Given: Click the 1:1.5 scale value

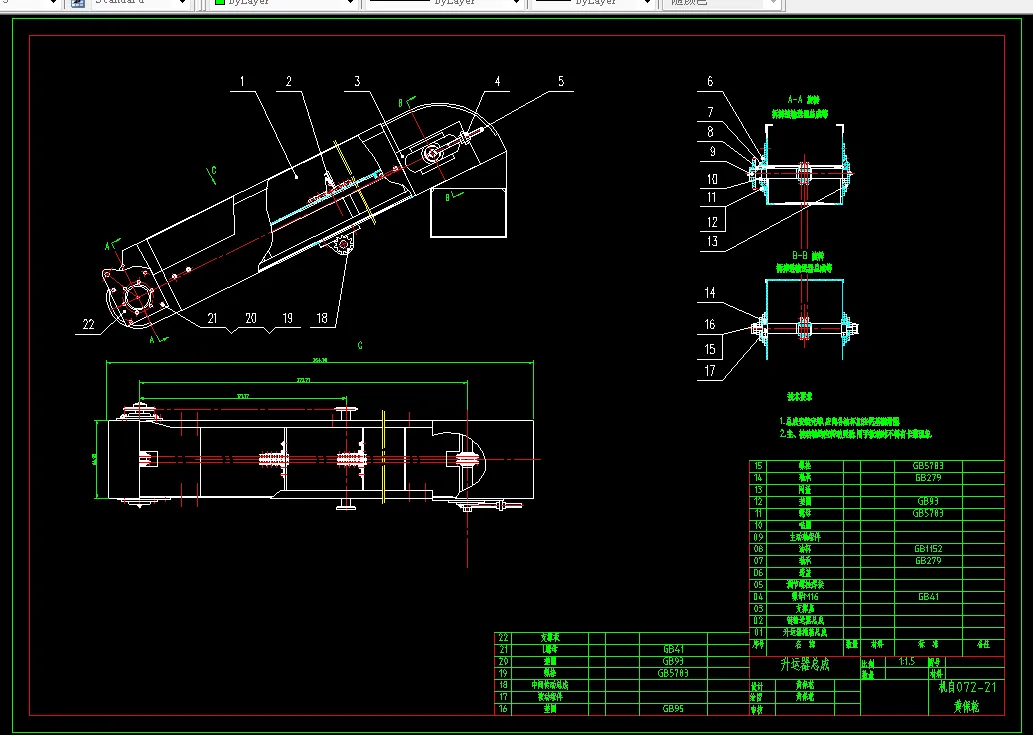Looking at the screenshot, I should [907, 662].
